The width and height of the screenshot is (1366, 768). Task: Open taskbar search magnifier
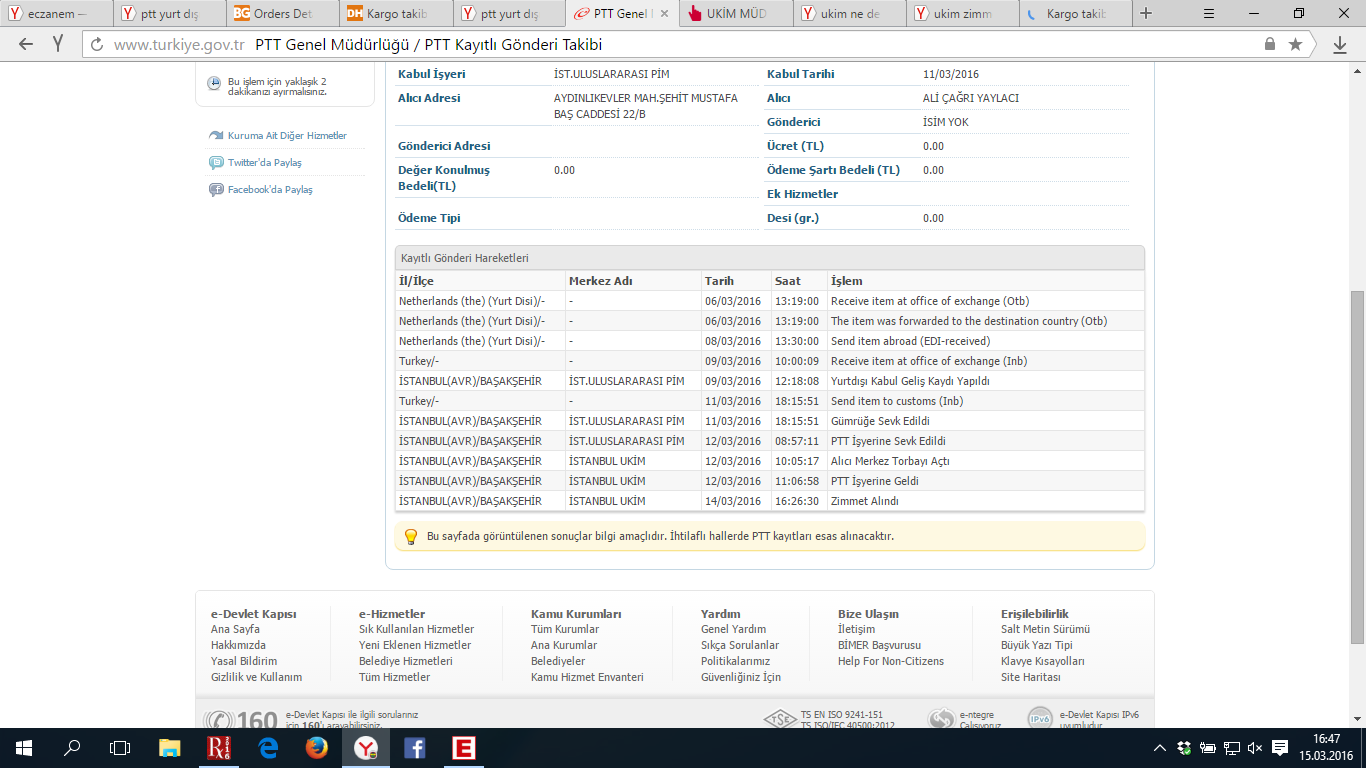72,747
